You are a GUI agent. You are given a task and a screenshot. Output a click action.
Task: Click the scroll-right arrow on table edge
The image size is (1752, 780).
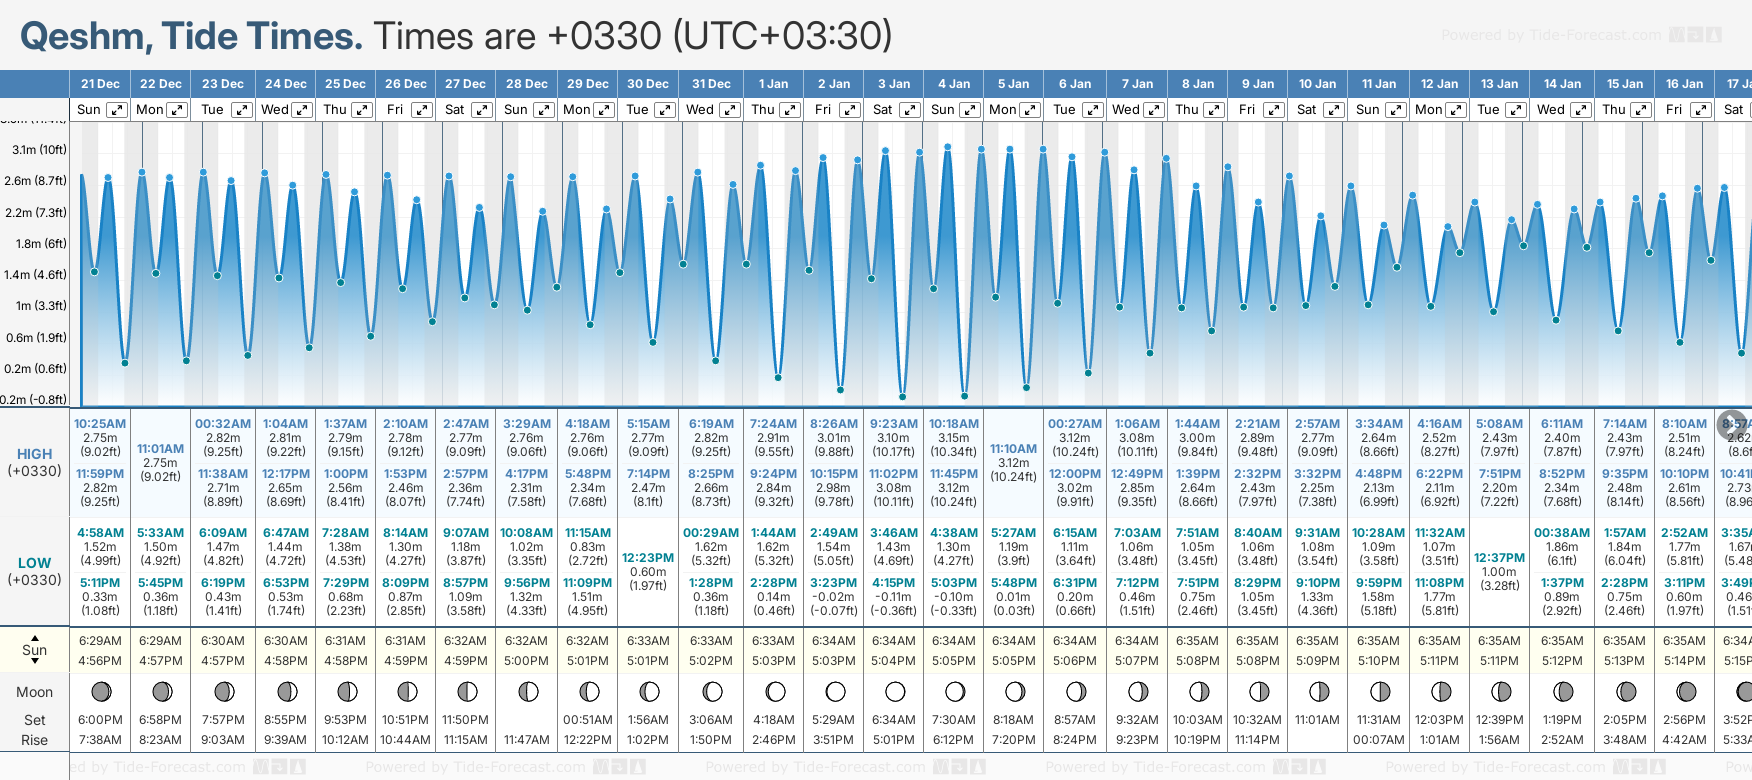click(x=1731, y=424)
